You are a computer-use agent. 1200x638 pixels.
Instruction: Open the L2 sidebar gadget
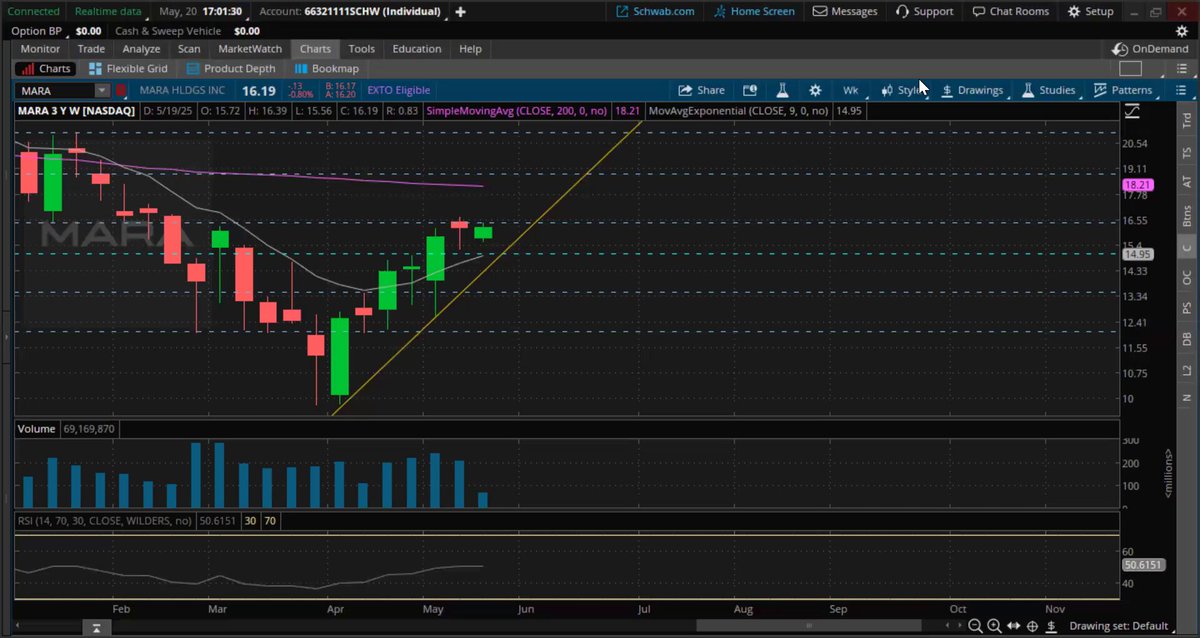coord(1187,370)
